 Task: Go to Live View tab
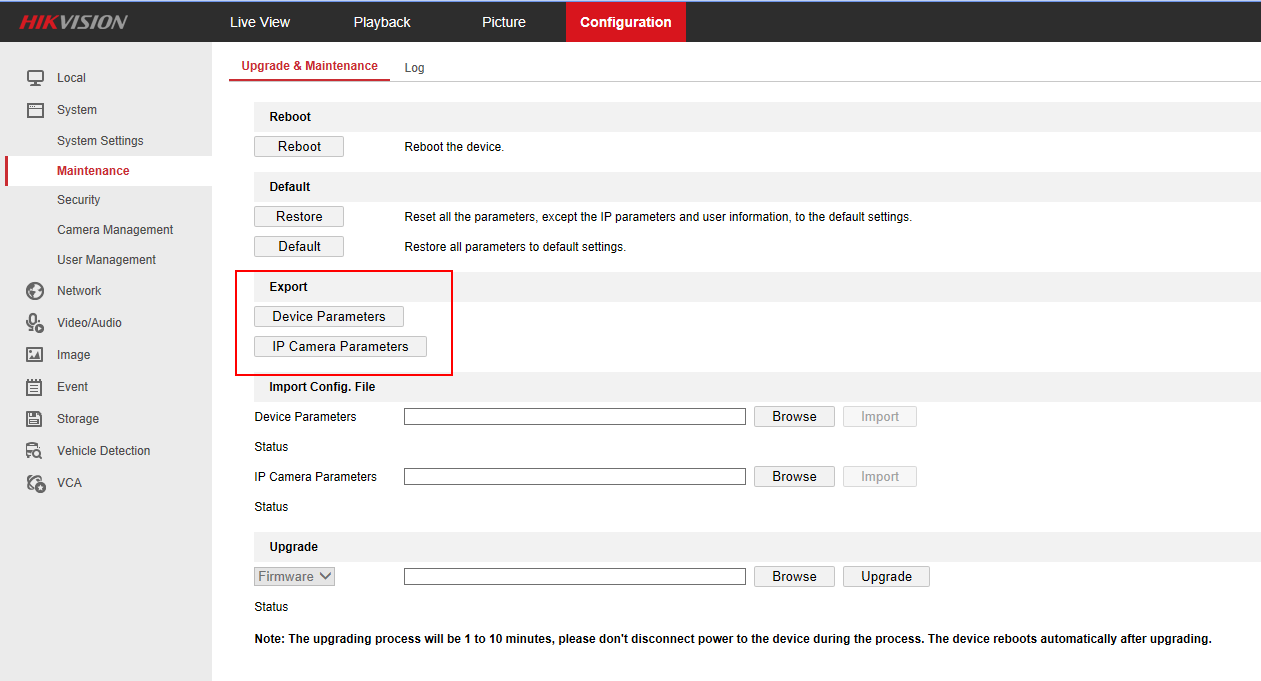[260, 22]
